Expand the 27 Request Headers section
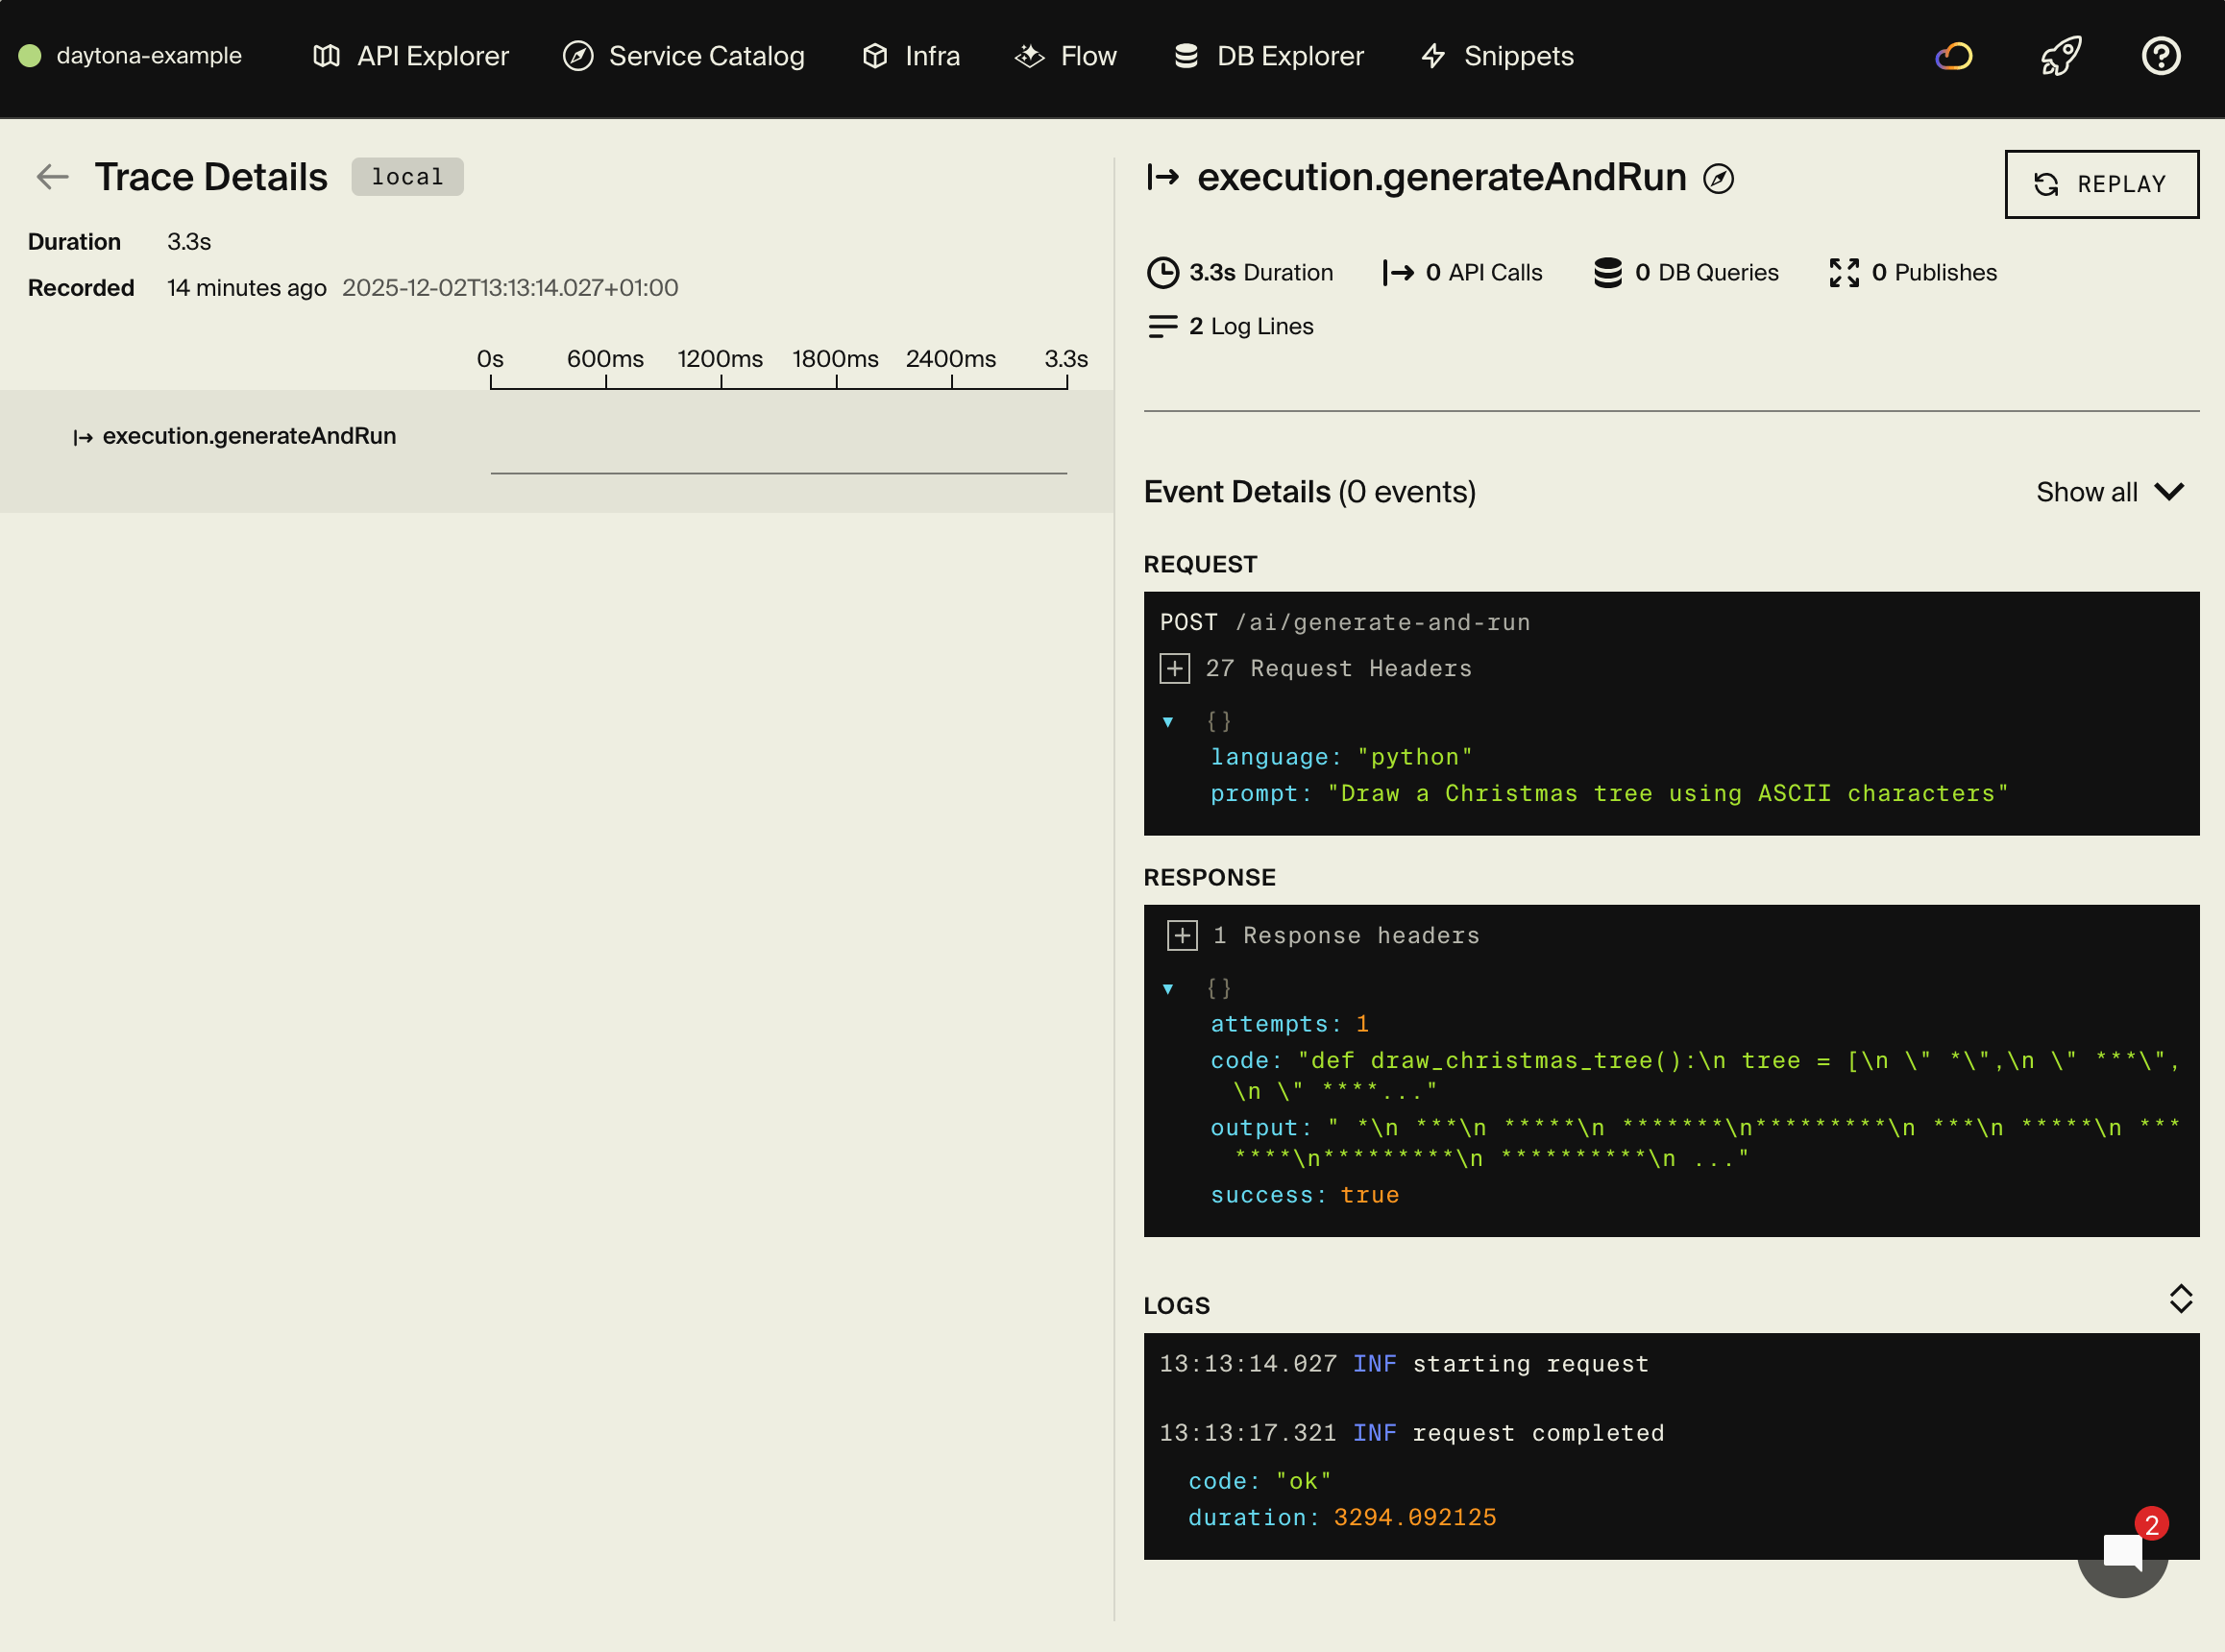This screenshot has width=2225, height=1652. (x=1174, y=668)
